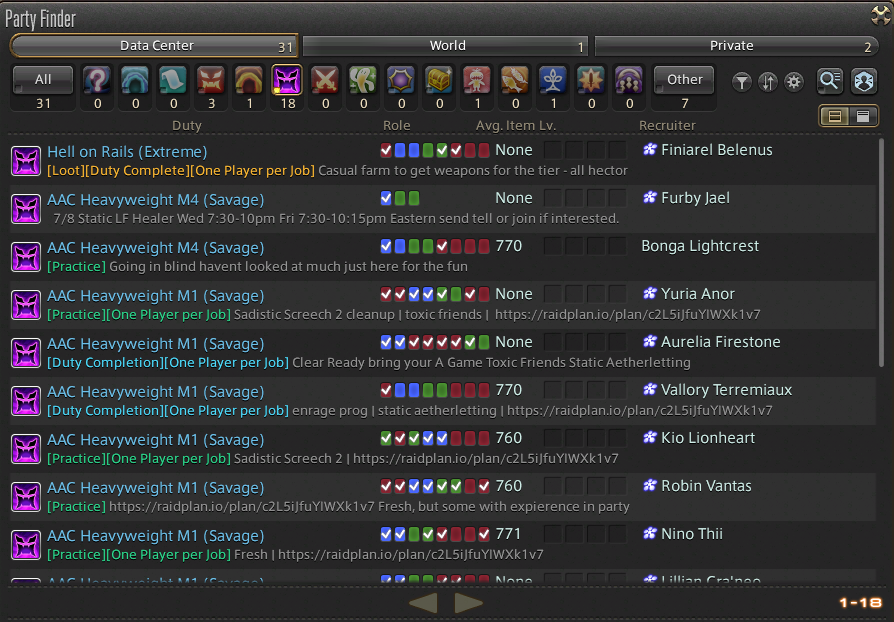Click the Role column header
This screenshot has width=894, height=622.
pos(396,125)
